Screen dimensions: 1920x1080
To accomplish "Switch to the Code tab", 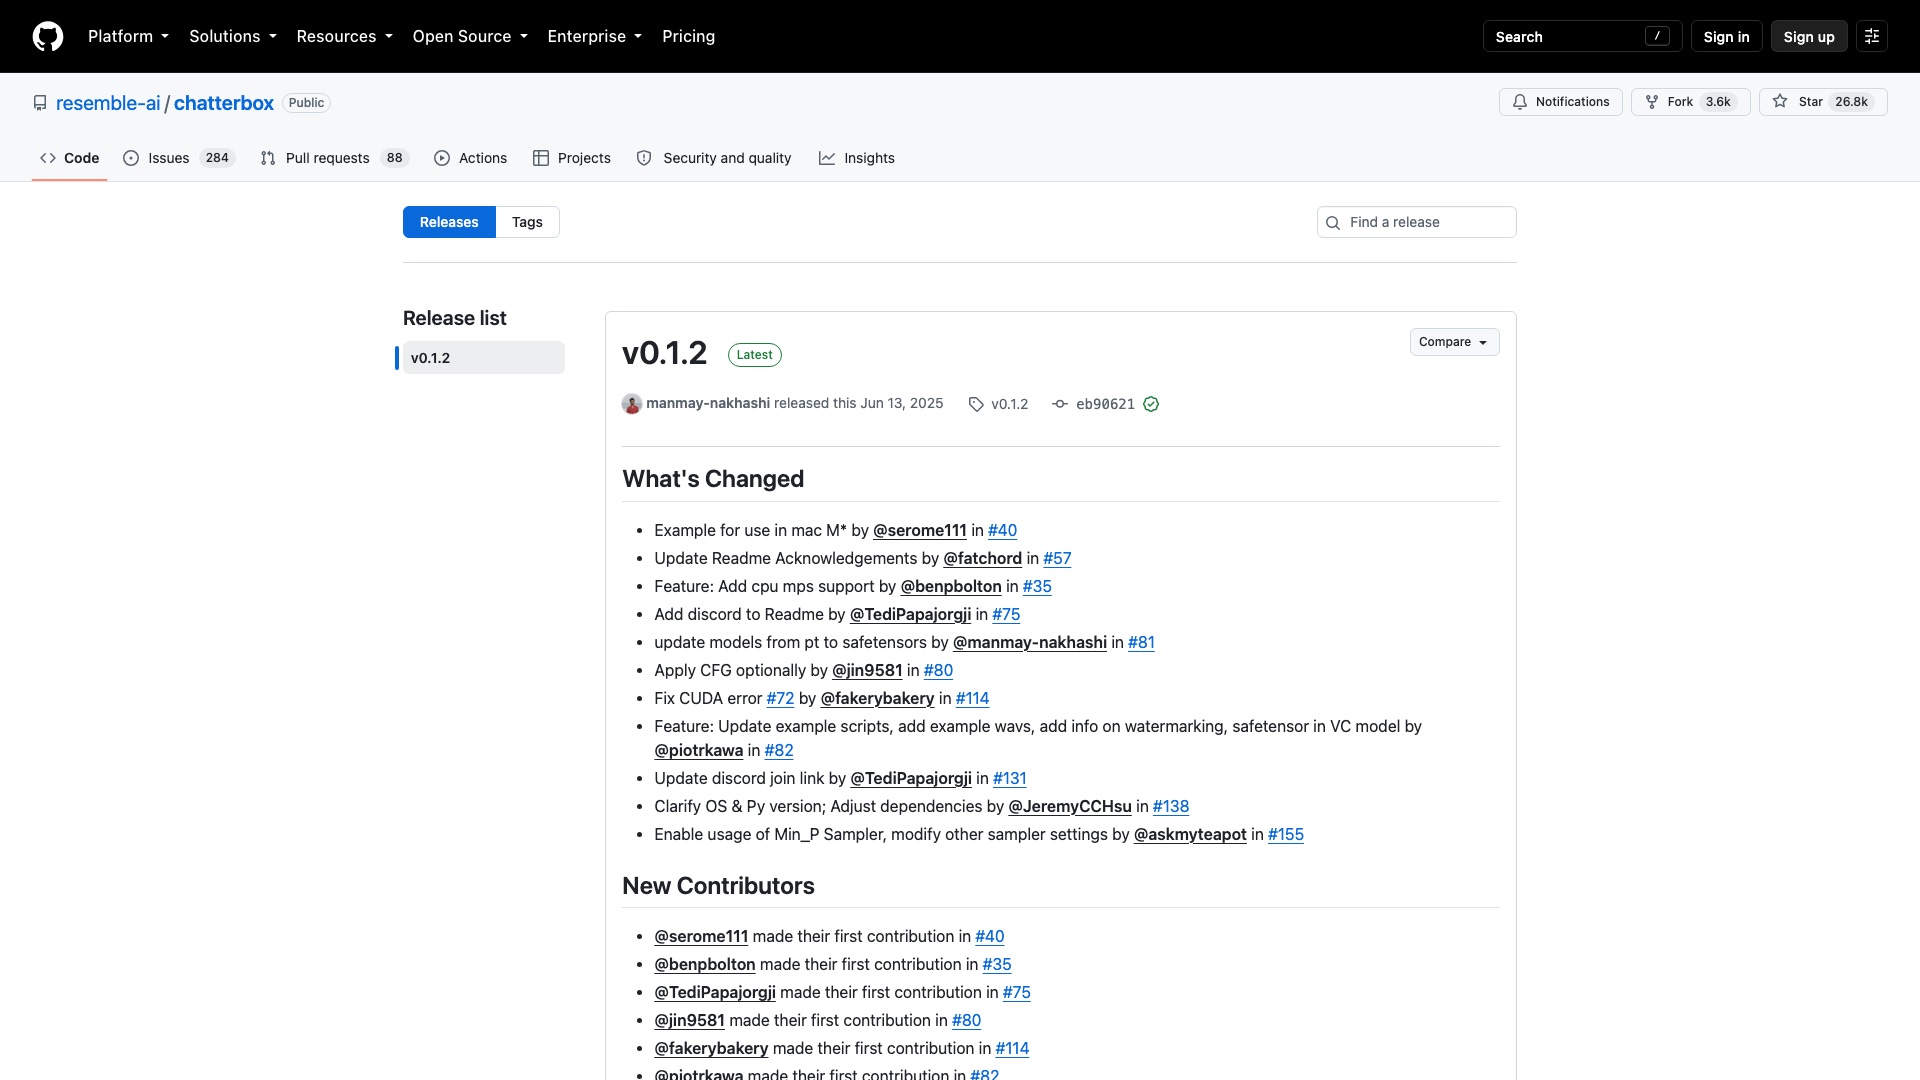I will pos(70,158).
